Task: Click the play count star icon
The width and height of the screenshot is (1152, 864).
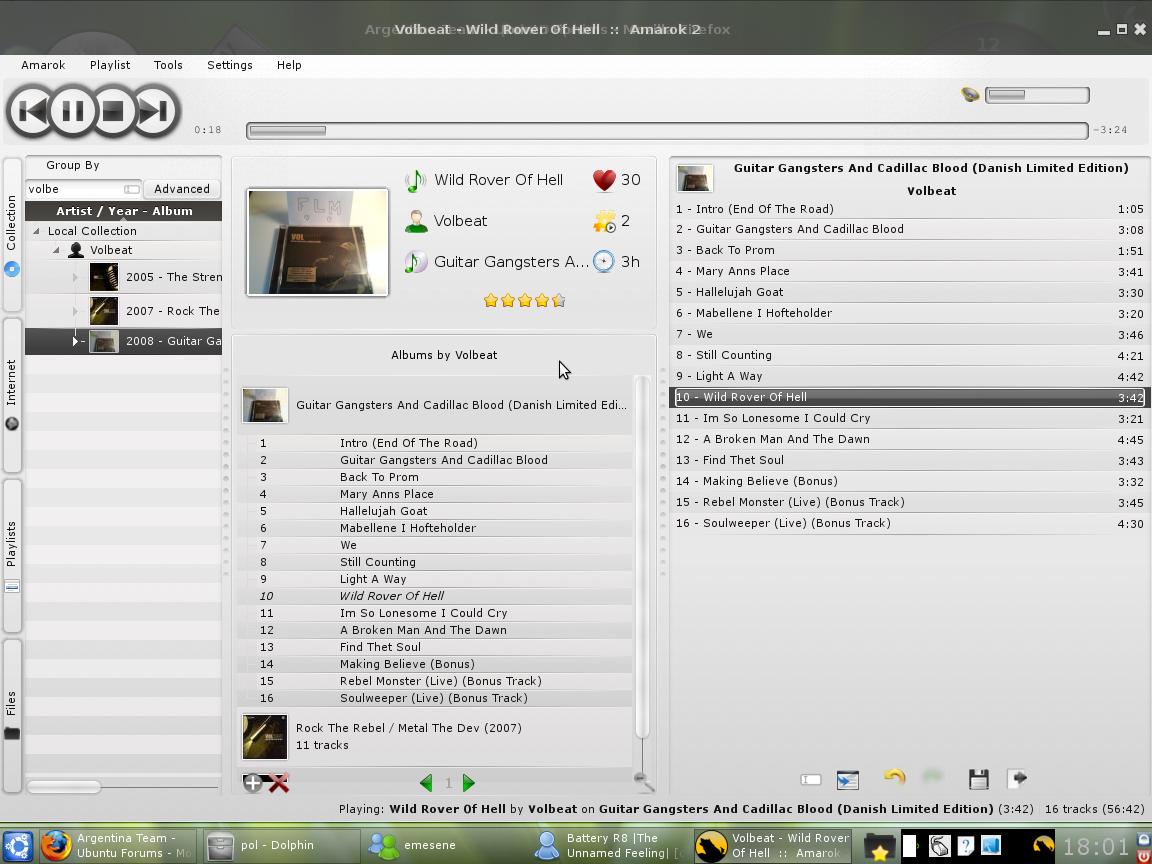Action: [604, 220]
